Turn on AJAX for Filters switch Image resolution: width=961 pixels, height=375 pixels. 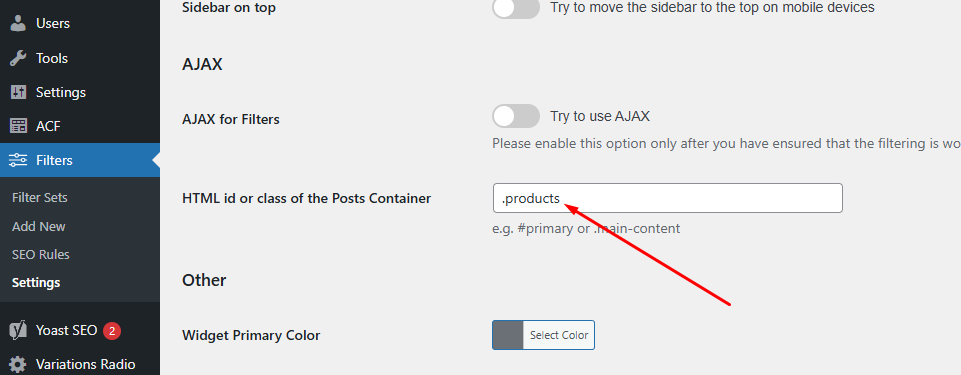coord(516,116)
